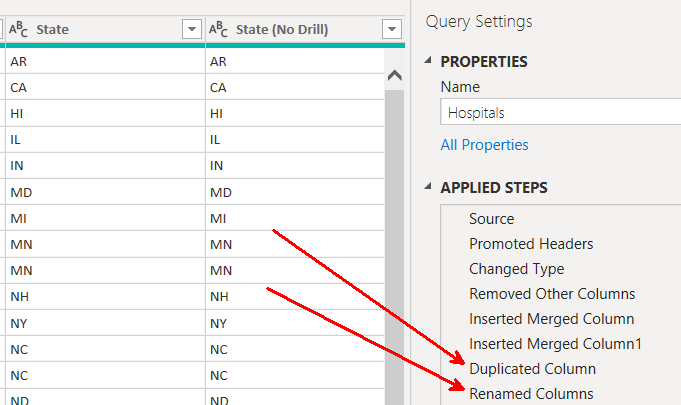Image resolution: width=681 pixels, height=405 pixels.
Task: Click the scrollbar up arrow
Action: pyautogui.click(x=394, y=76)
